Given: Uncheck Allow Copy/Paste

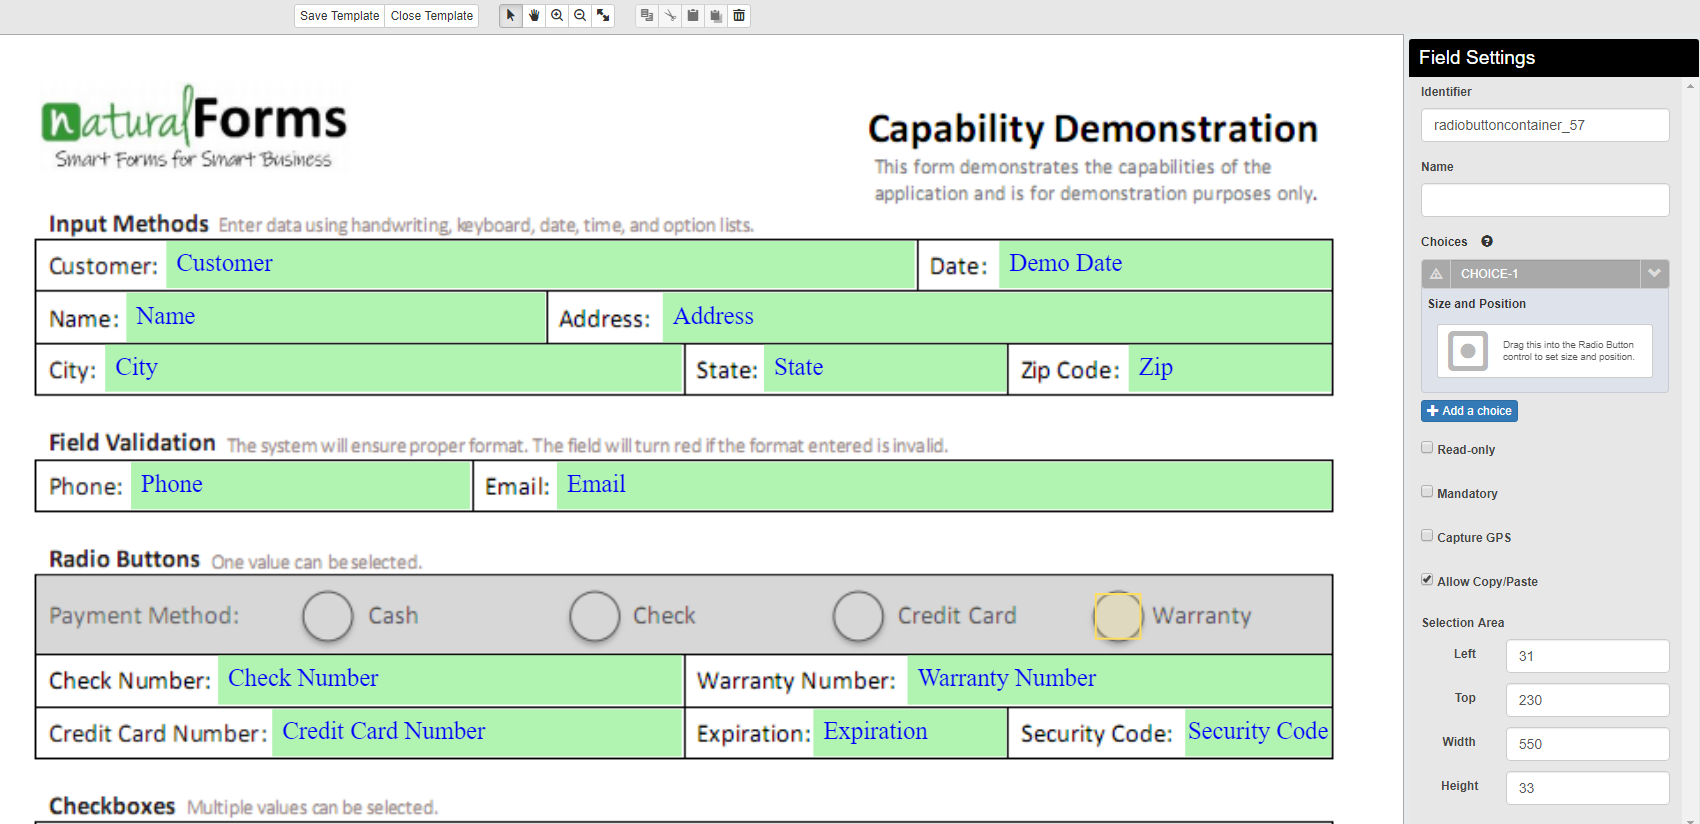Looking at the screenshot, I should tap(1427, 580).
